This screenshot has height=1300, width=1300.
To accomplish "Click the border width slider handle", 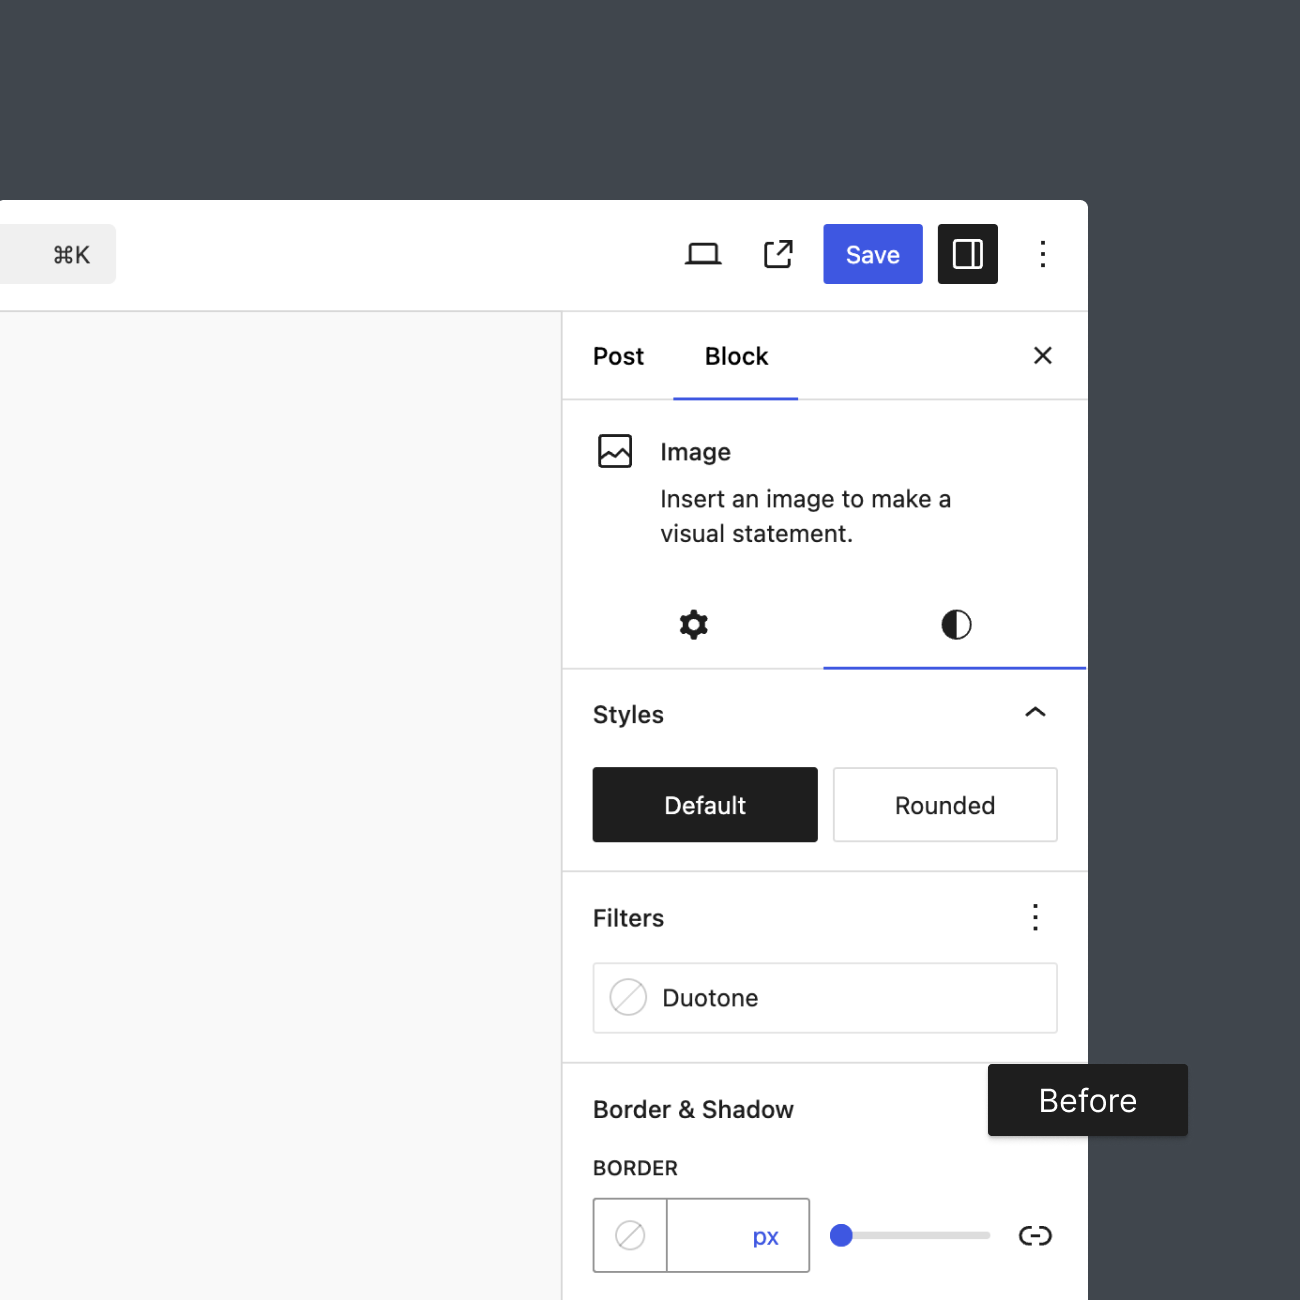I will (841, 1236).
